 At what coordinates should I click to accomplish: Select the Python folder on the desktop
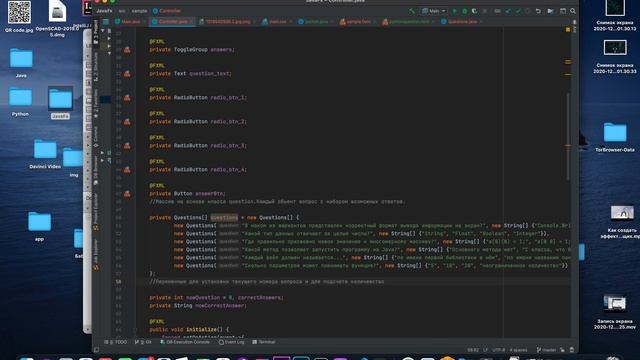point(20,102)
